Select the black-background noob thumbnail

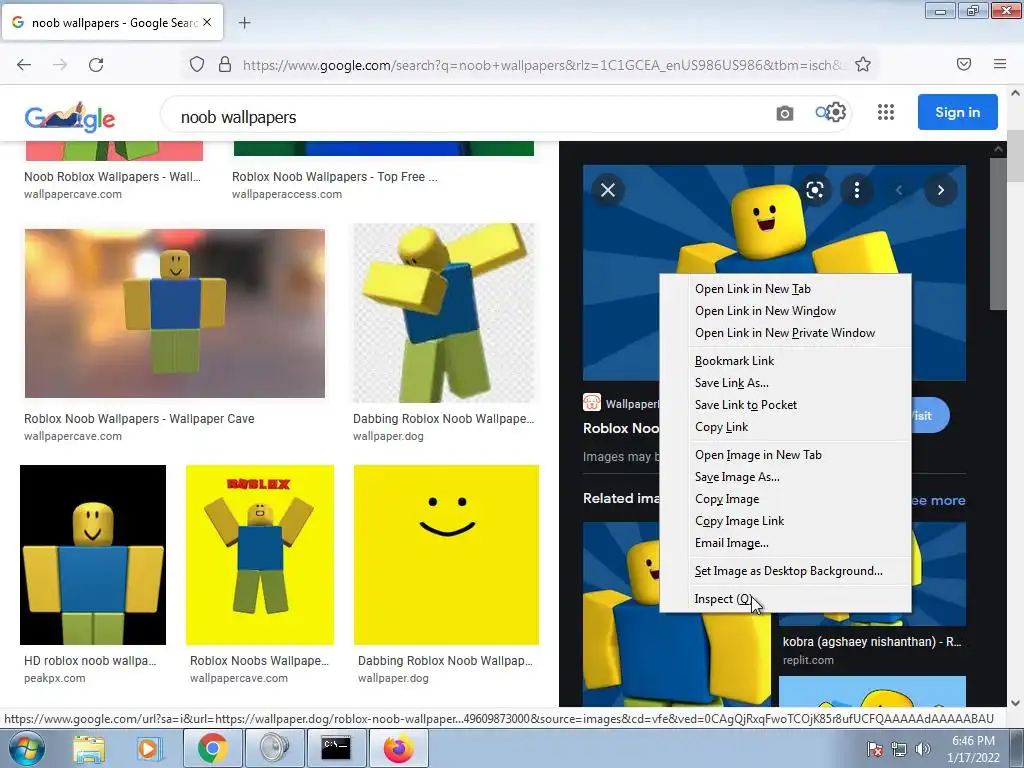point(93,555)
